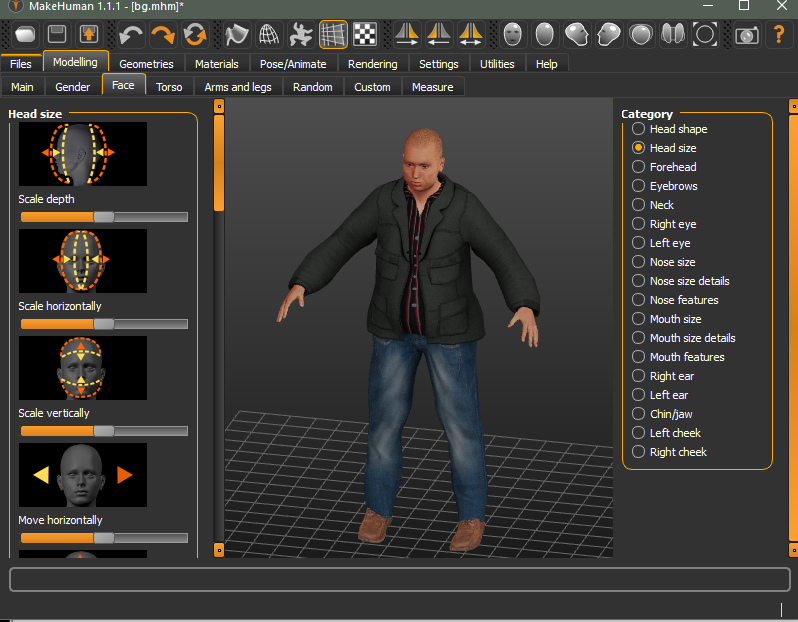Toggle the checkerboard background icon
This screenshot has width=798, height=622.
(365, 35)
